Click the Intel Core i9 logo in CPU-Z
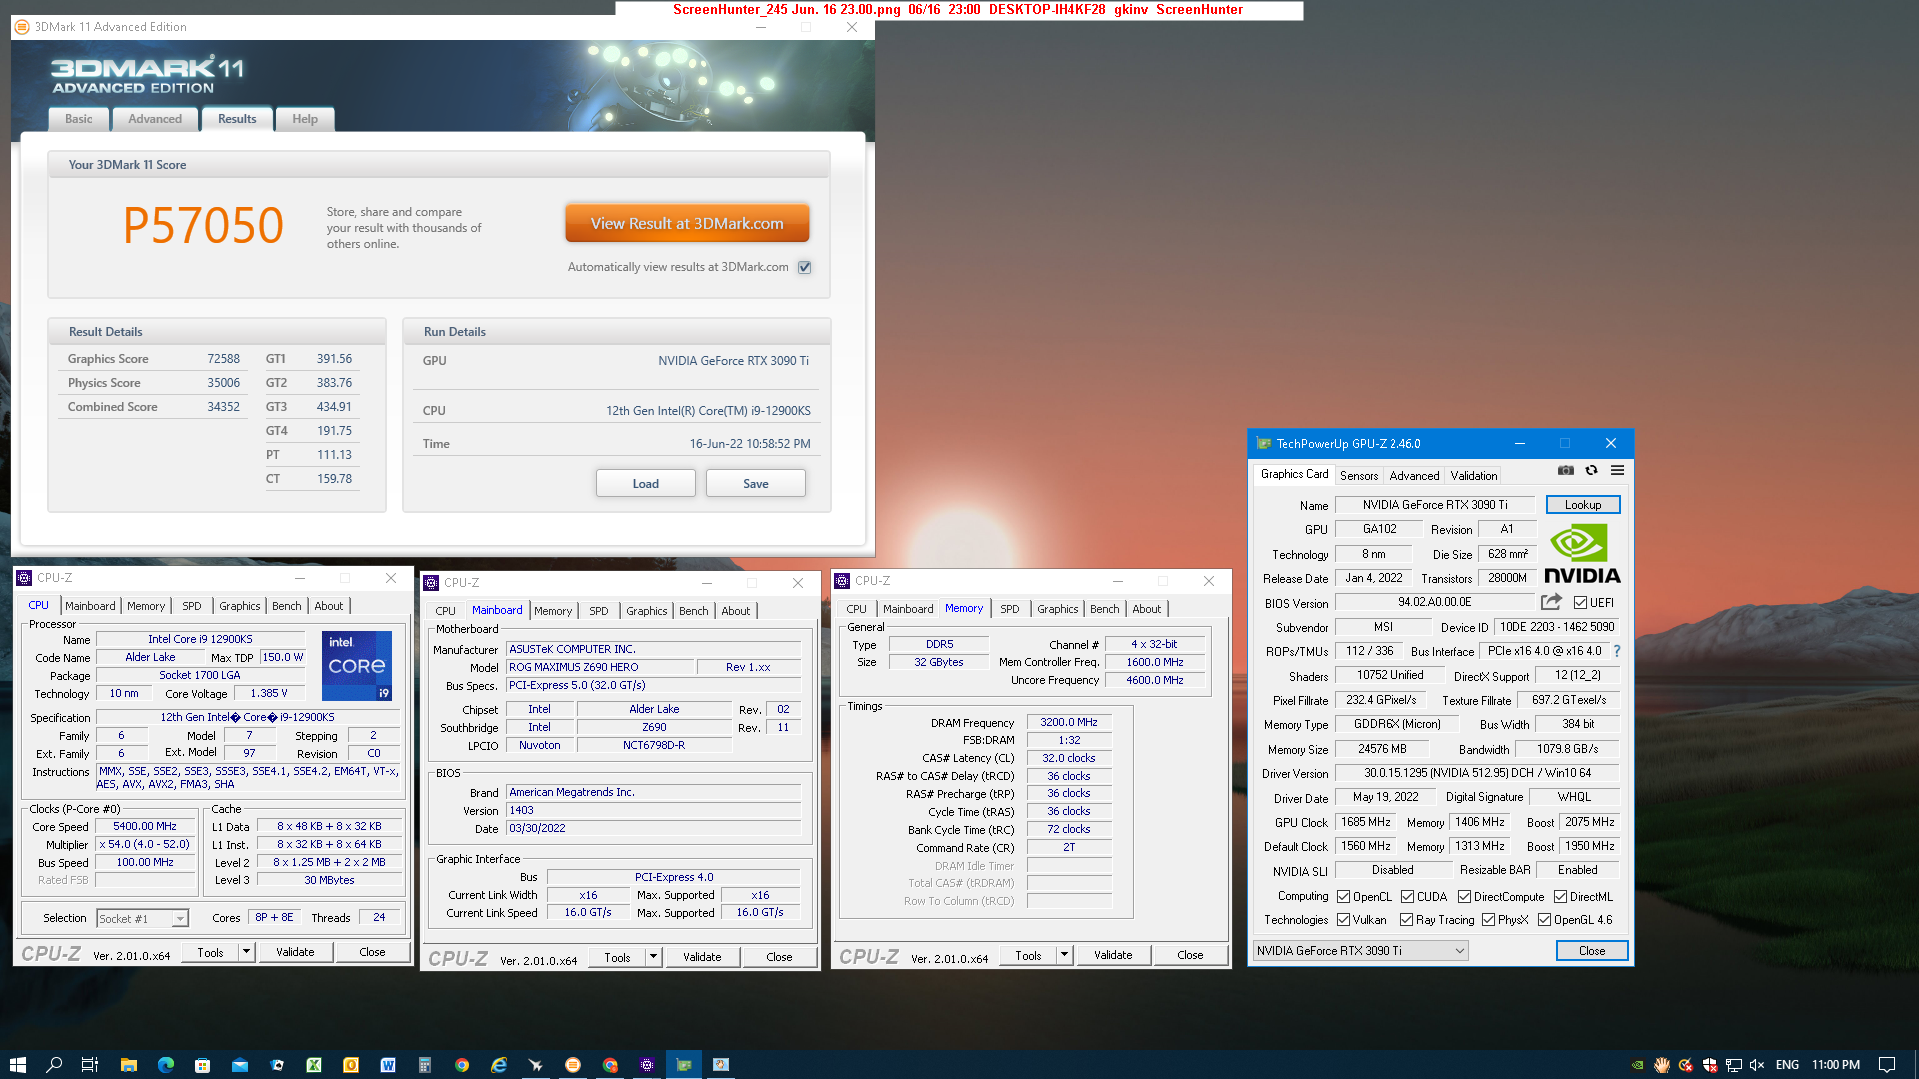The width and height of the screenshot is (1919, 1079). [x=356, y=665]
